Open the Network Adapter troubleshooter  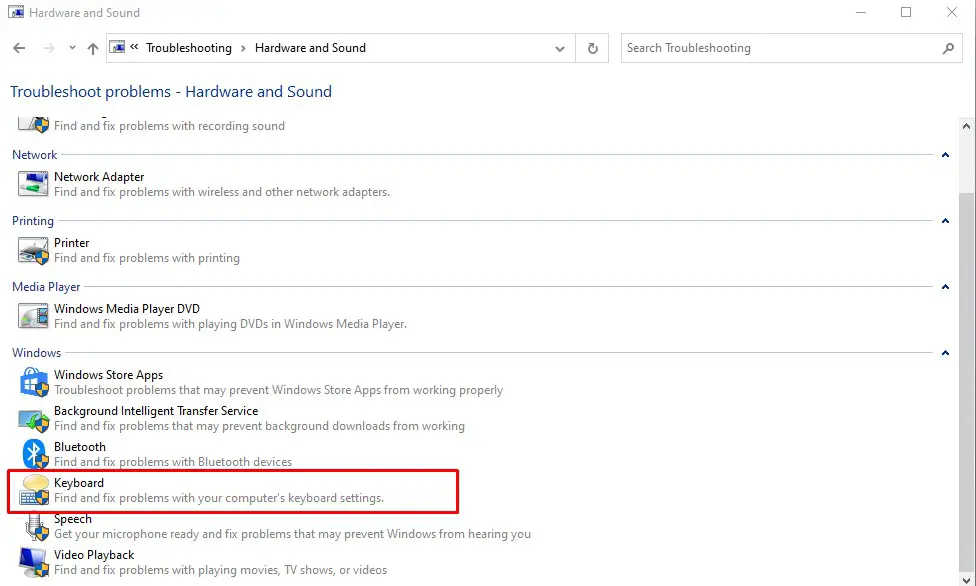click(99, 177)
